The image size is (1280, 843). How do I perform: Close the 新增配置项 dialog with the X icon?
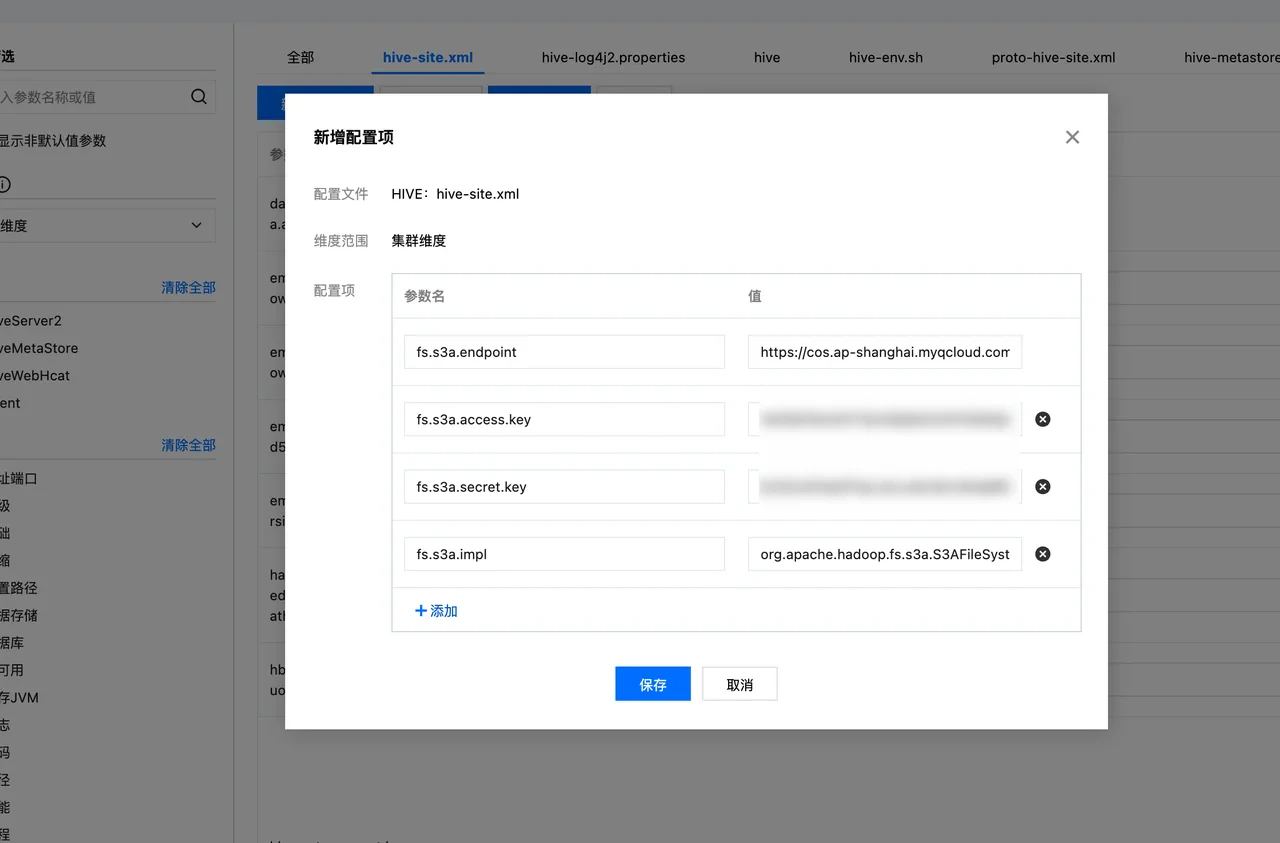tap(1072, 137)
